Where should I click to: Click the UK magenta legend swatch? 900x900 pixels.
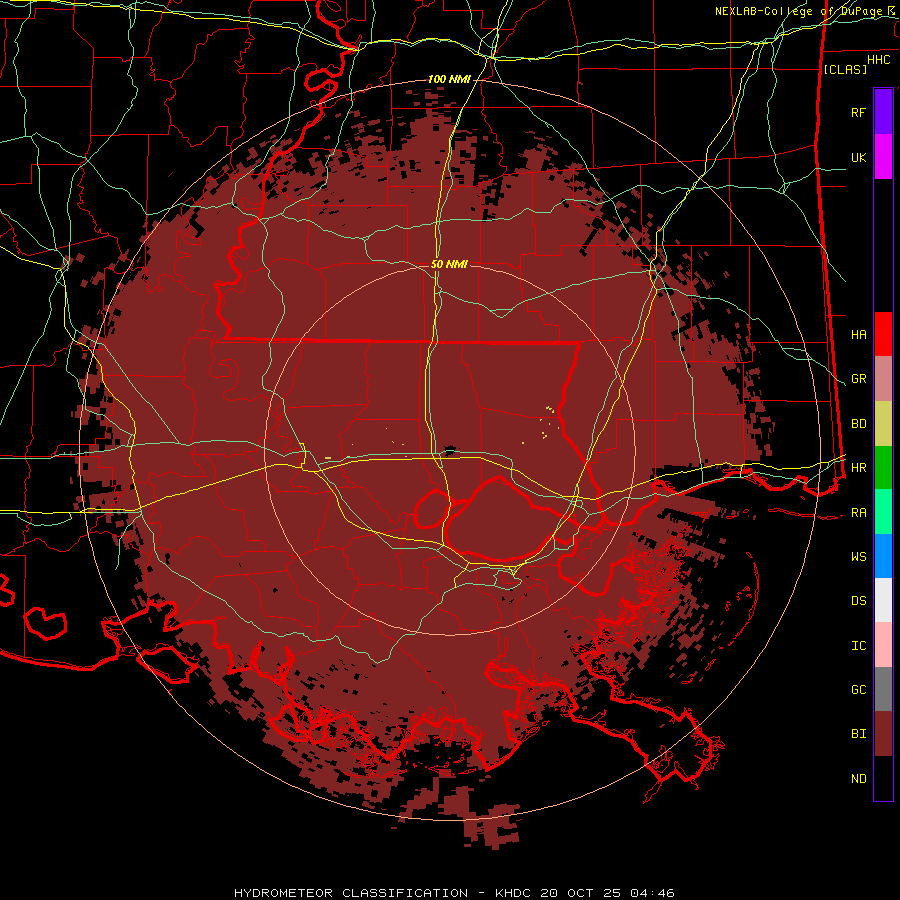(x=883, y=157)
